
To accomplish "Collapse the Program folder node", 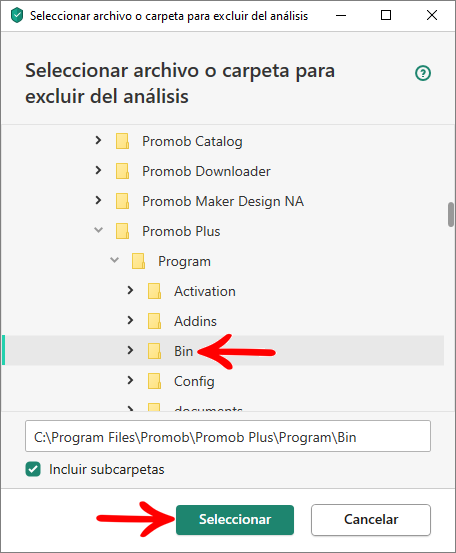I will pyautogui.click(x=114, y=260).
